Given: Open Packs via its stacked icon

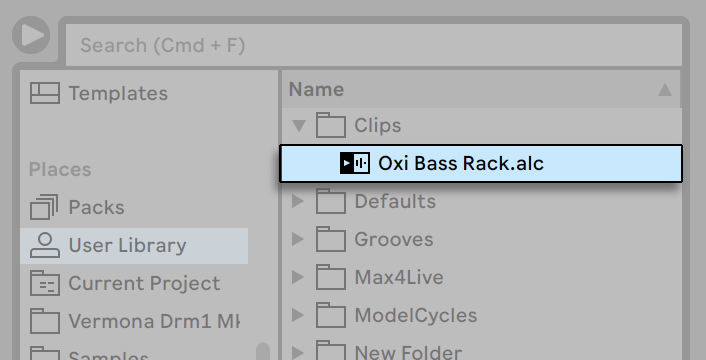Looking at the screenshot, I should pos(44,207).
